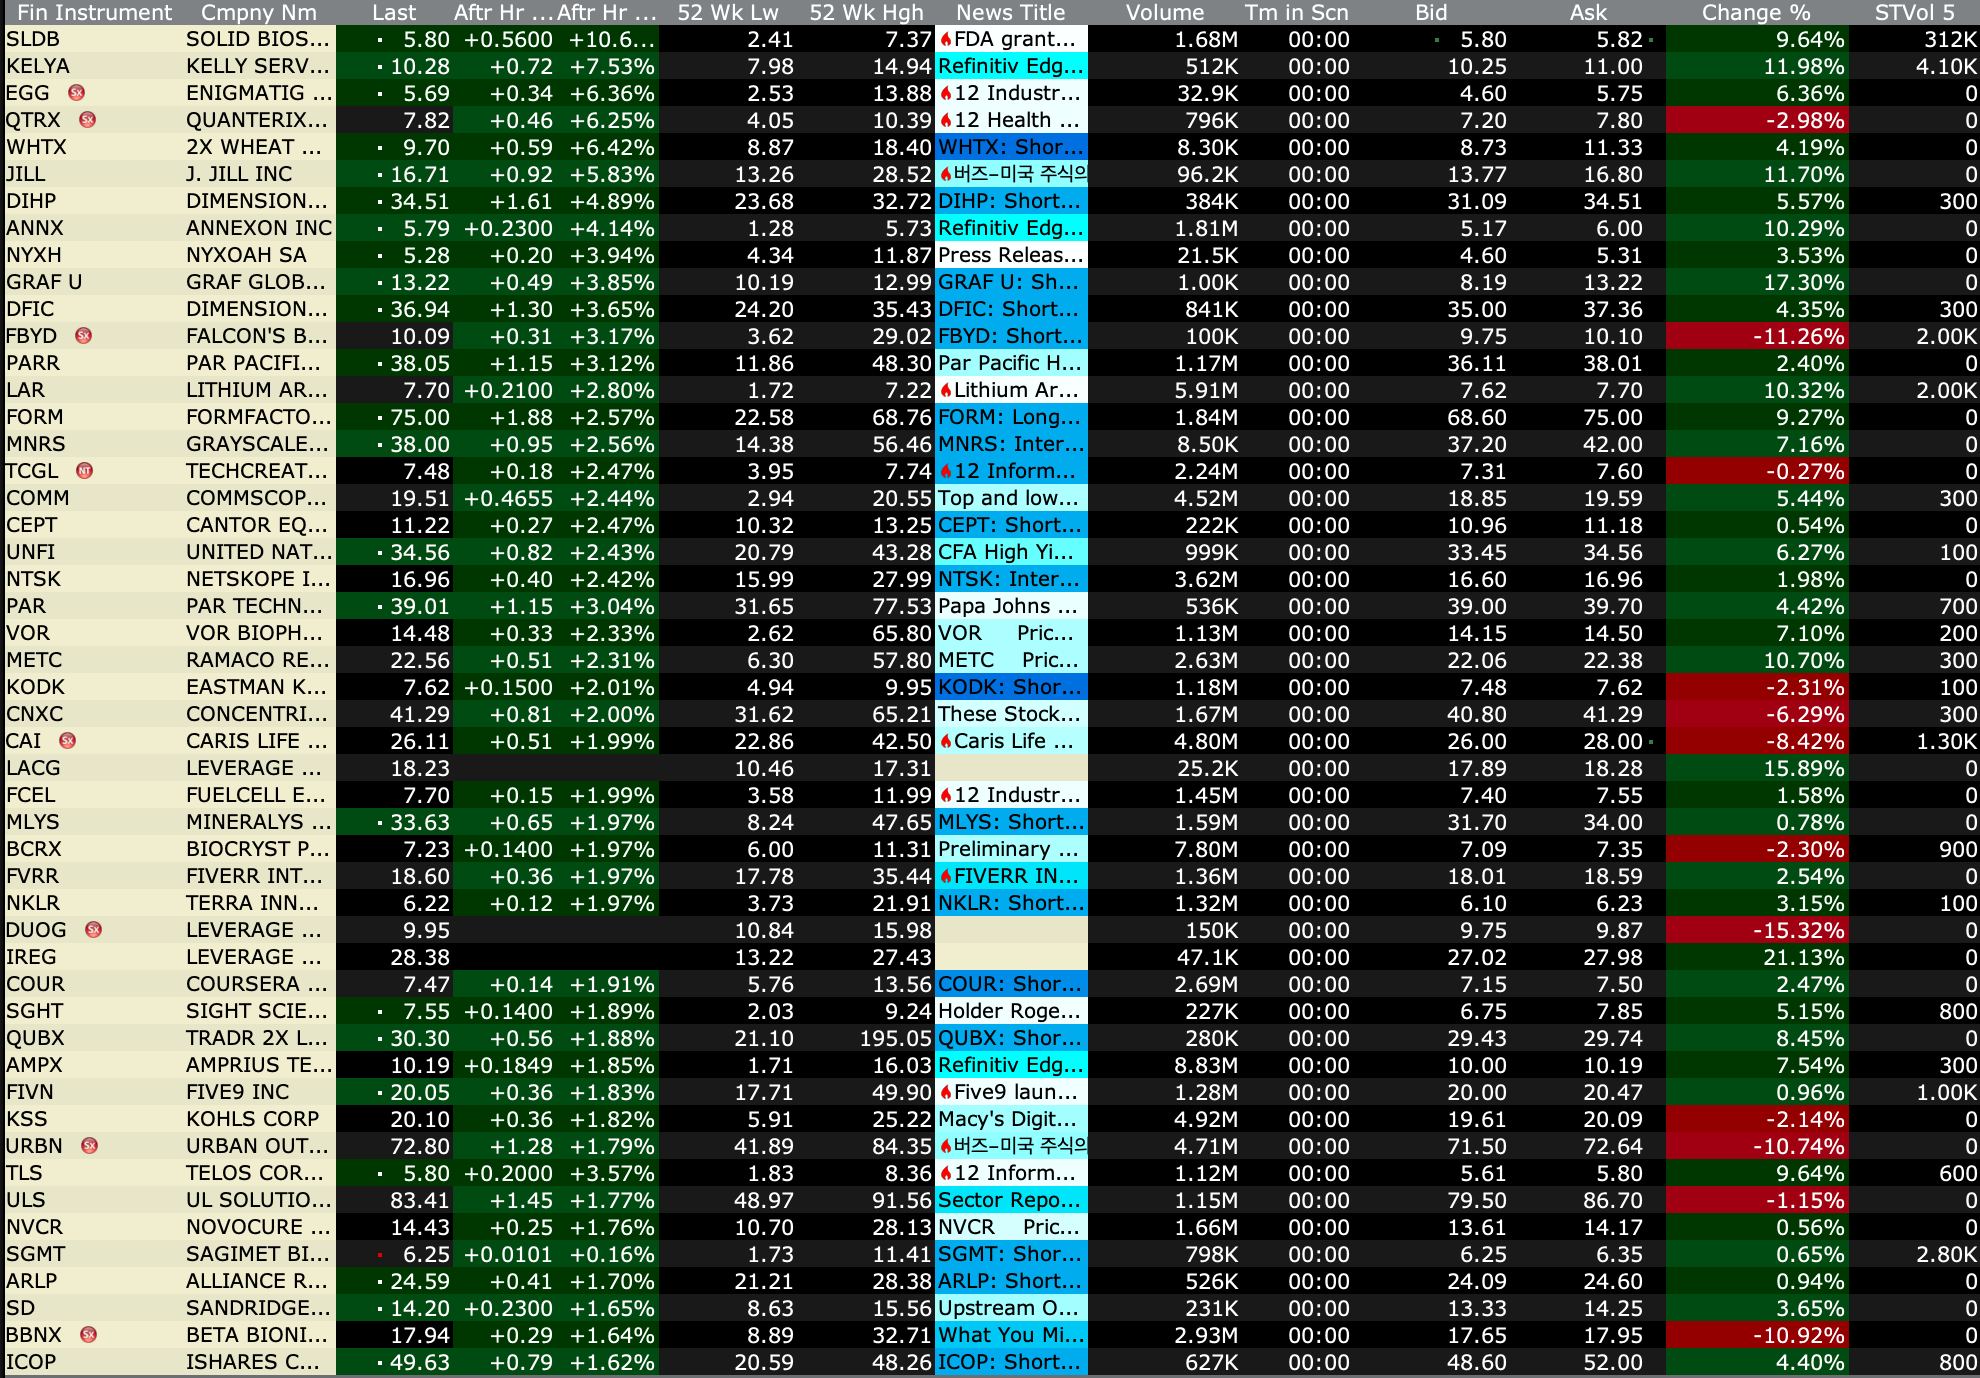Open the Macy's Digit news for KSS
This screenshot has height=1378, width=1980.
1010,1120
